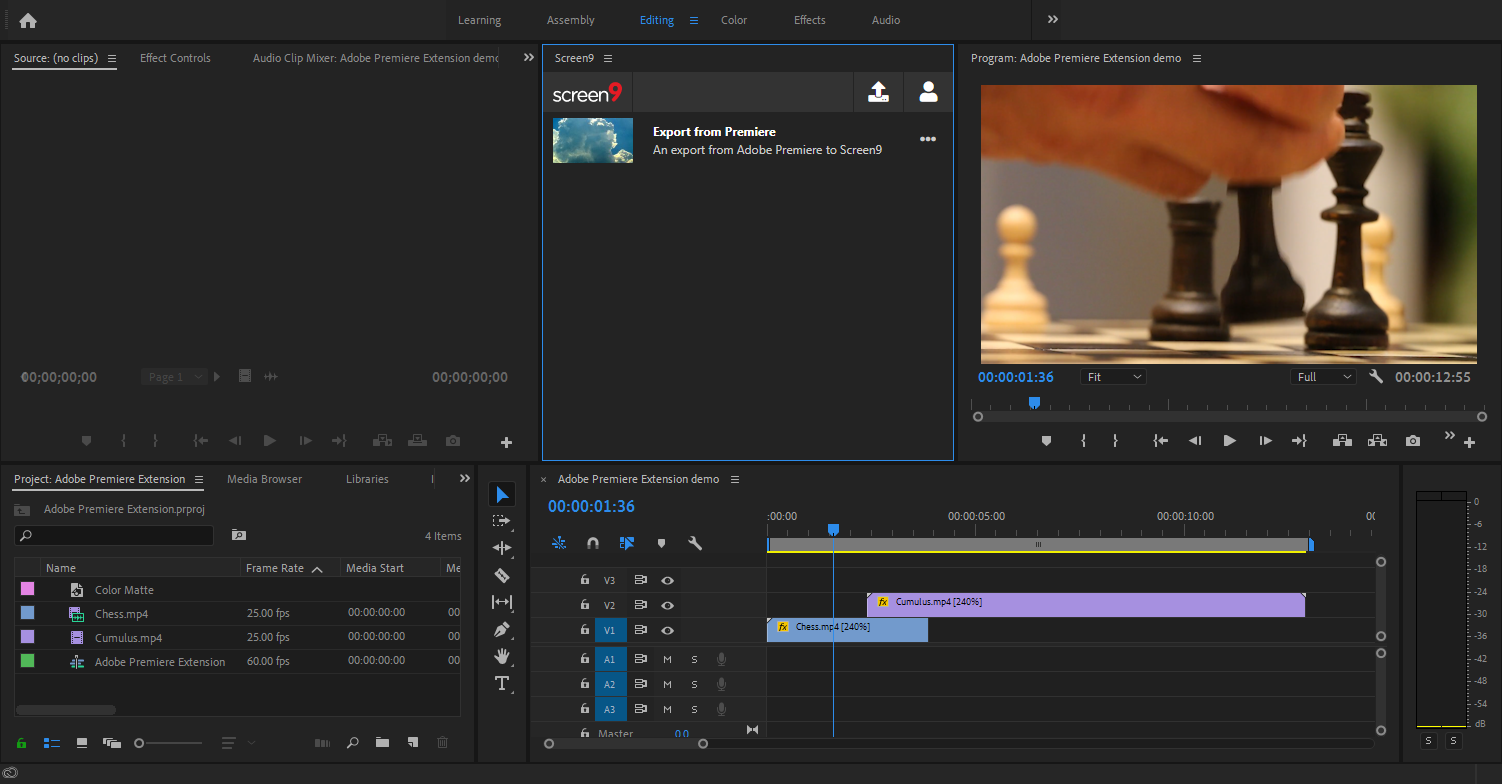This screenshot has height=784, width=1502.
Task: Step forward one frame in Program Monitor
Action: [1265, 441]
